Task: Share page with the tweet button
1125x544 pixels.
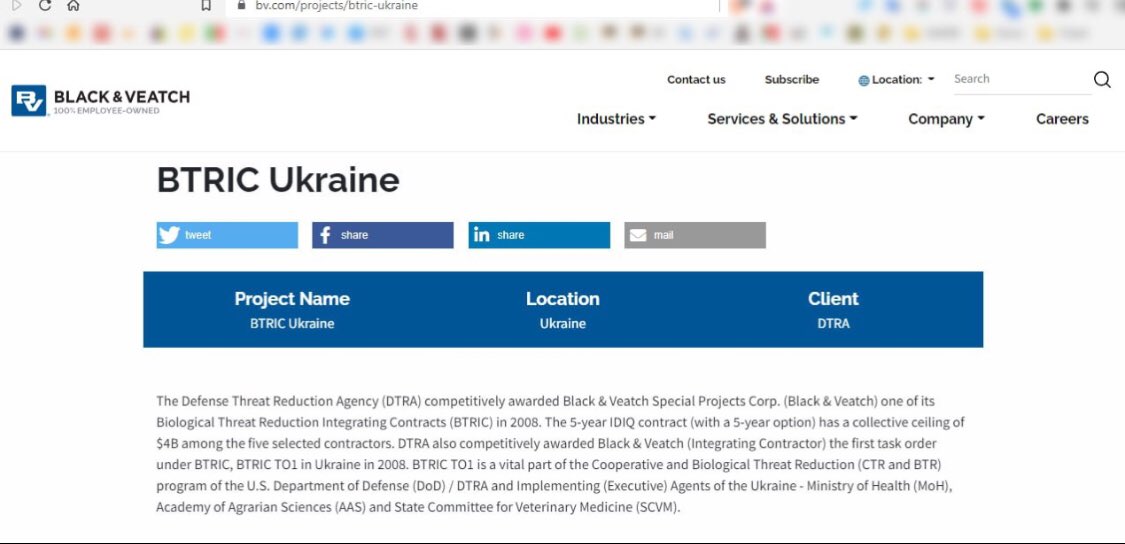Action: click(227, 235)
